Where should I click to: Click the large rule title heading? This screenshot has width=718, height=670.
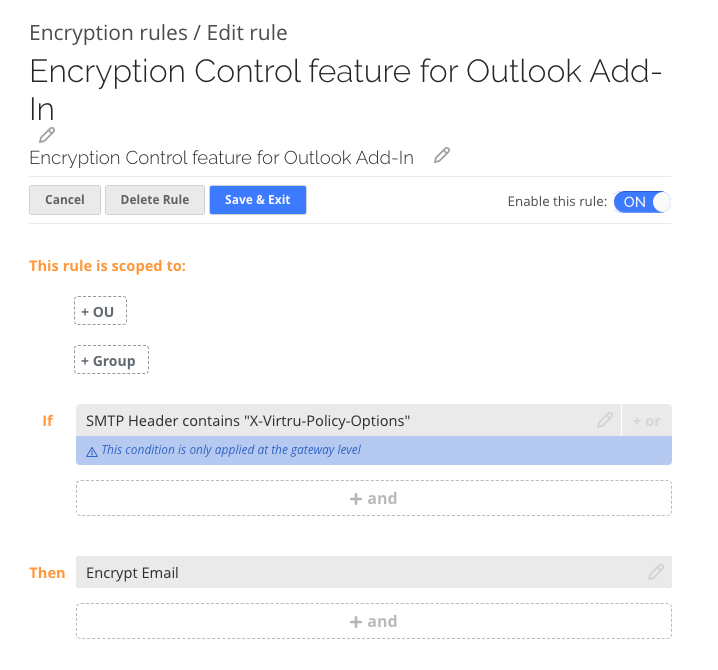[x=346, y=90]
